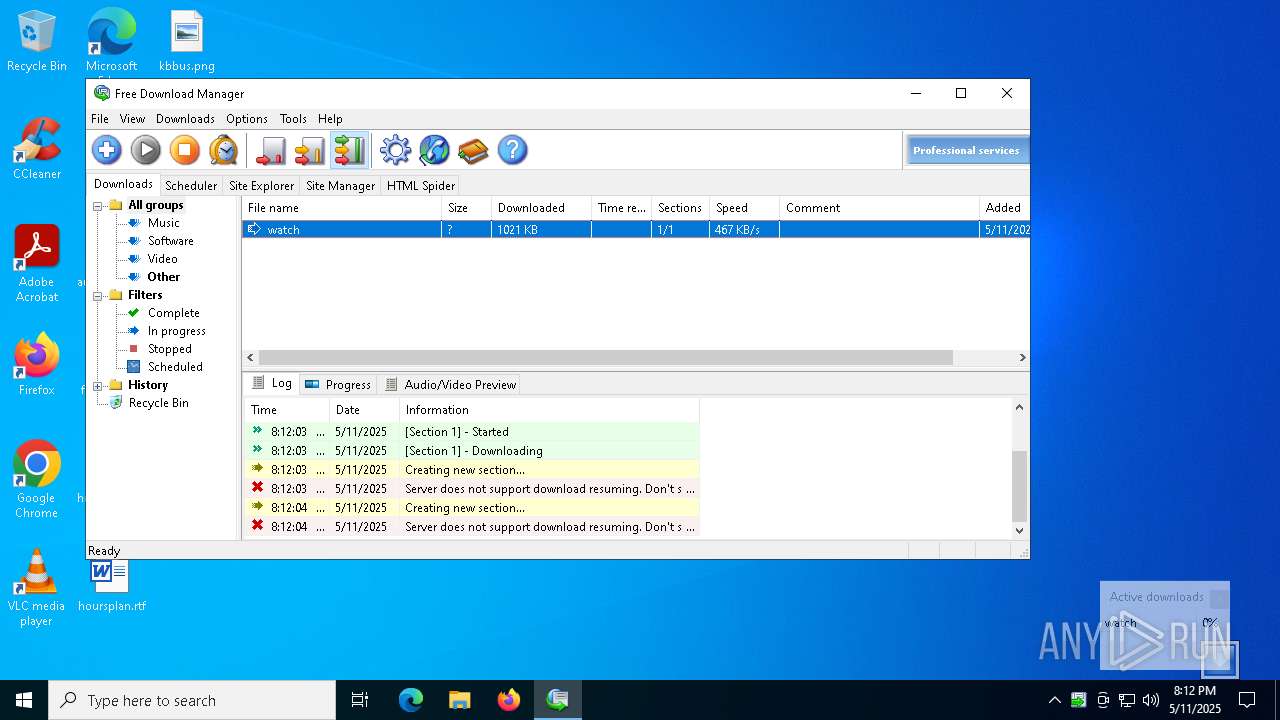Open the File menu
The width and height of the screenshot is (1280, 720).
[100, 118]
